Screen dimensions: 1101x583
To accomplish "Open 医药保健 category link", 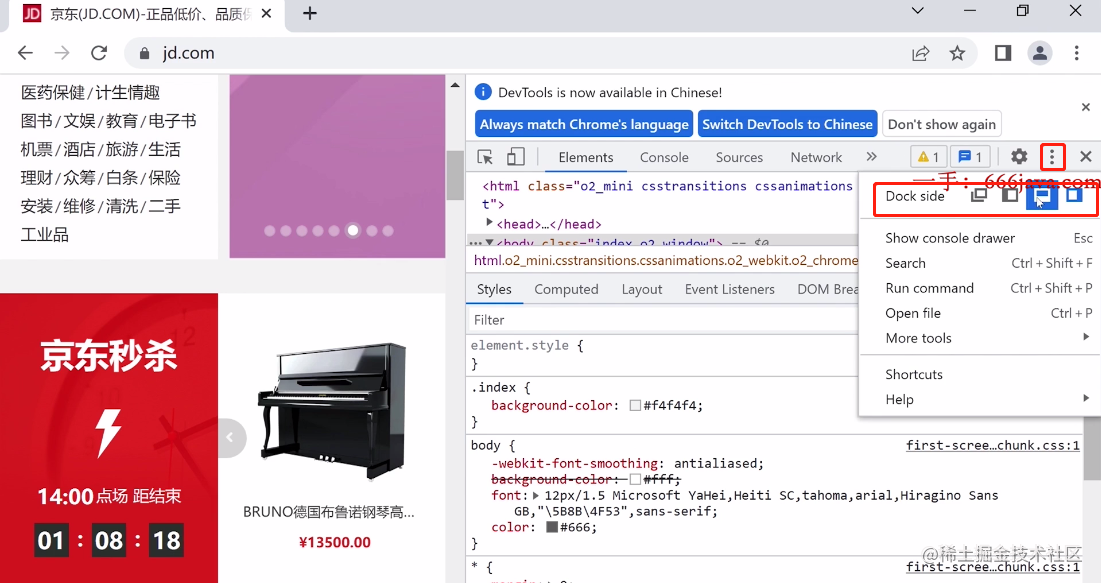I will [x=53, y=93].
